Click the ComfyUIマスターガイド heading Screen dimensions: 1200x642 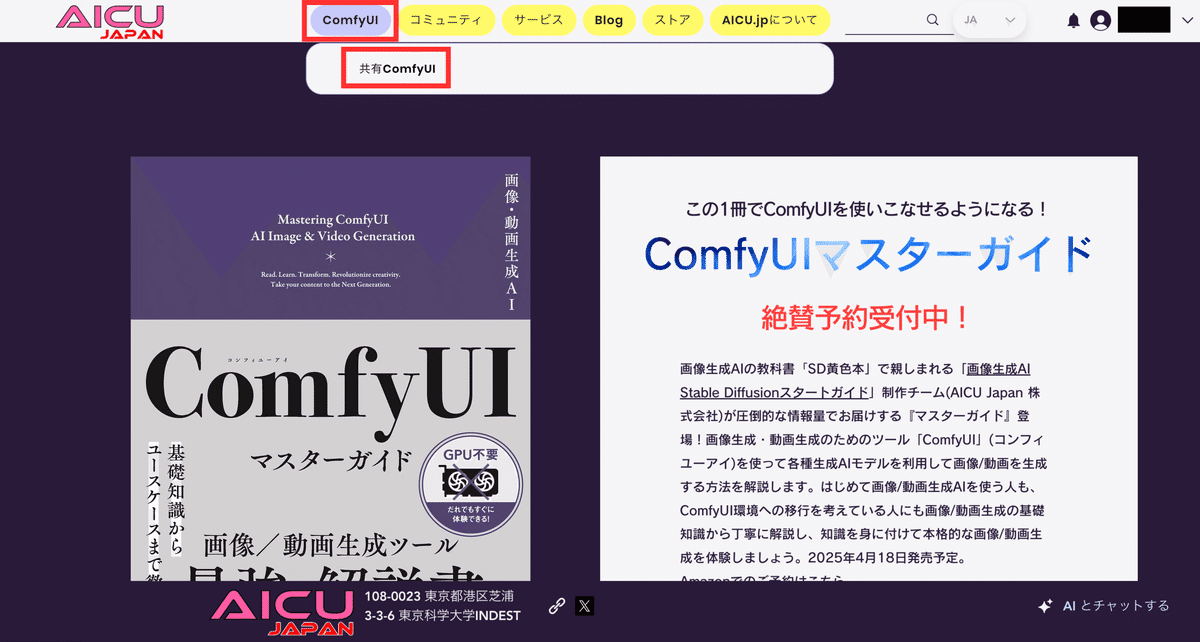coord(868,255)
